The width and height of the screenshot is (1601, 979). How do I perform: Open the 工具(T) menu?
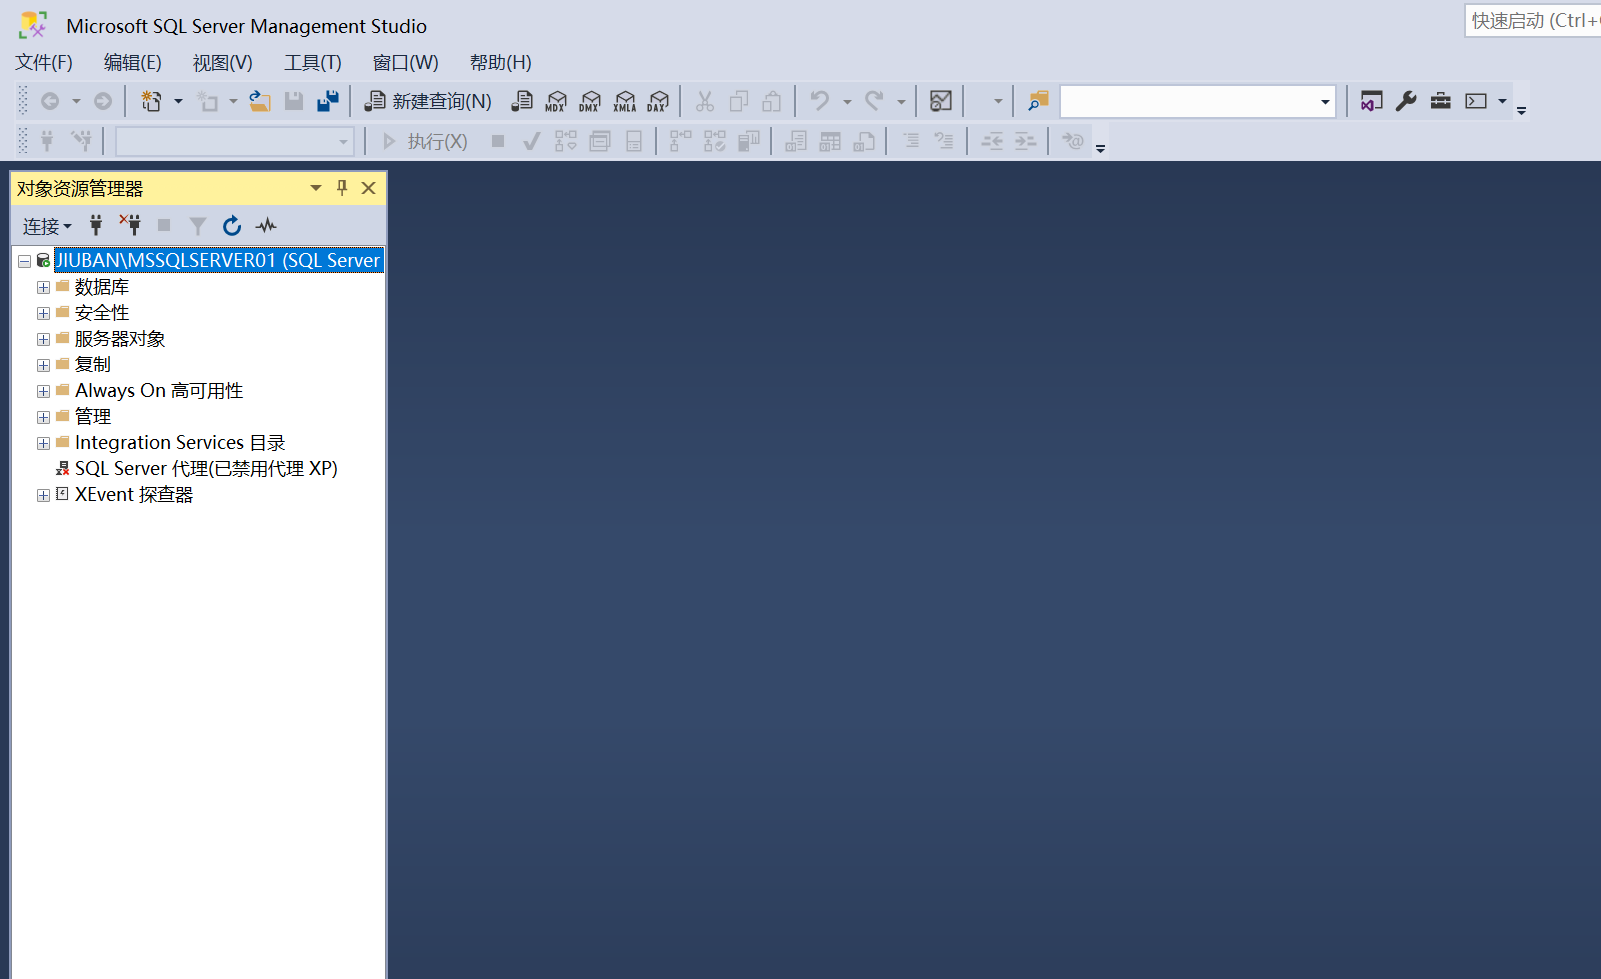coord(313,63)
